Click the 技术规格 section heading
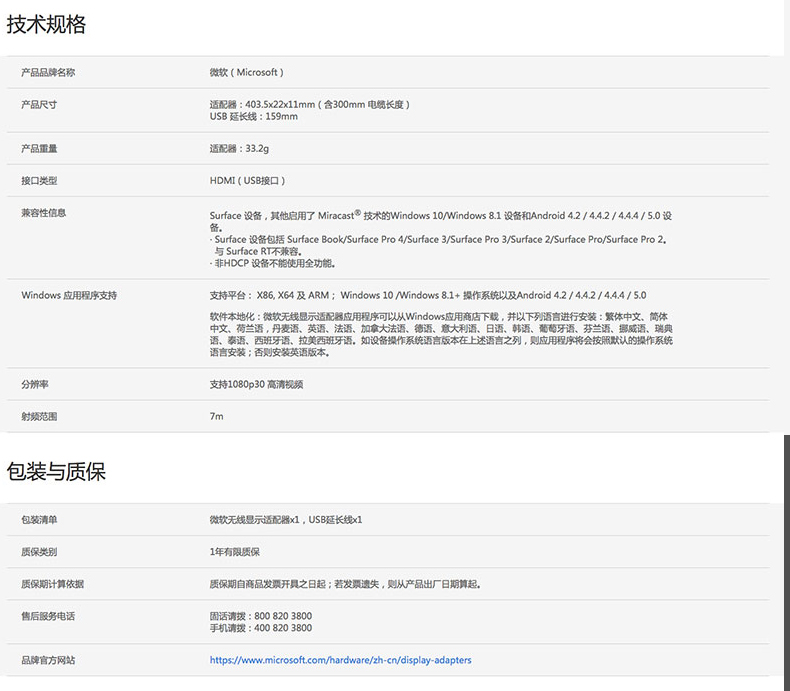This screenshot has width=790, height=691. [47, 25]
